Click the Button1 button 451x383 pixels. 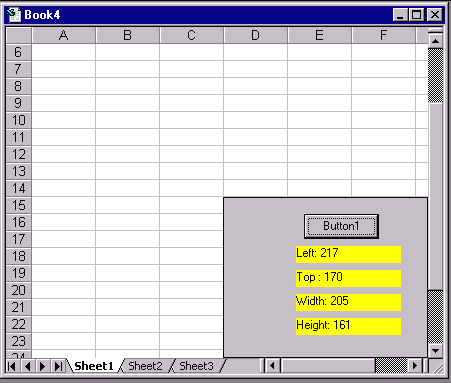click(x=341, y=226)
